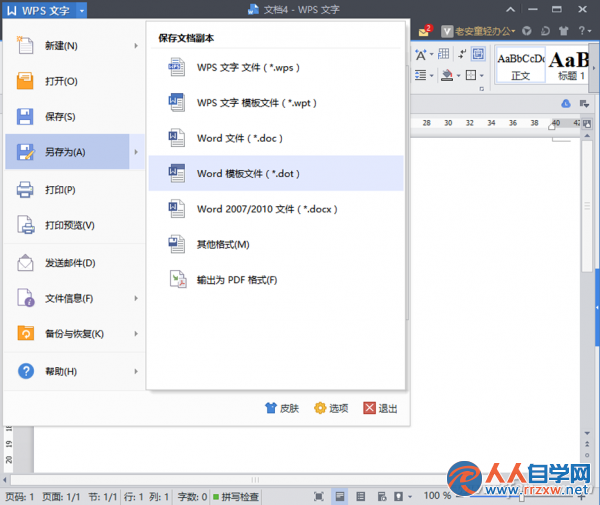Click the T-shirt skin icon in title bar
Screen dimensions: 600x505
(x=563, y=31)
